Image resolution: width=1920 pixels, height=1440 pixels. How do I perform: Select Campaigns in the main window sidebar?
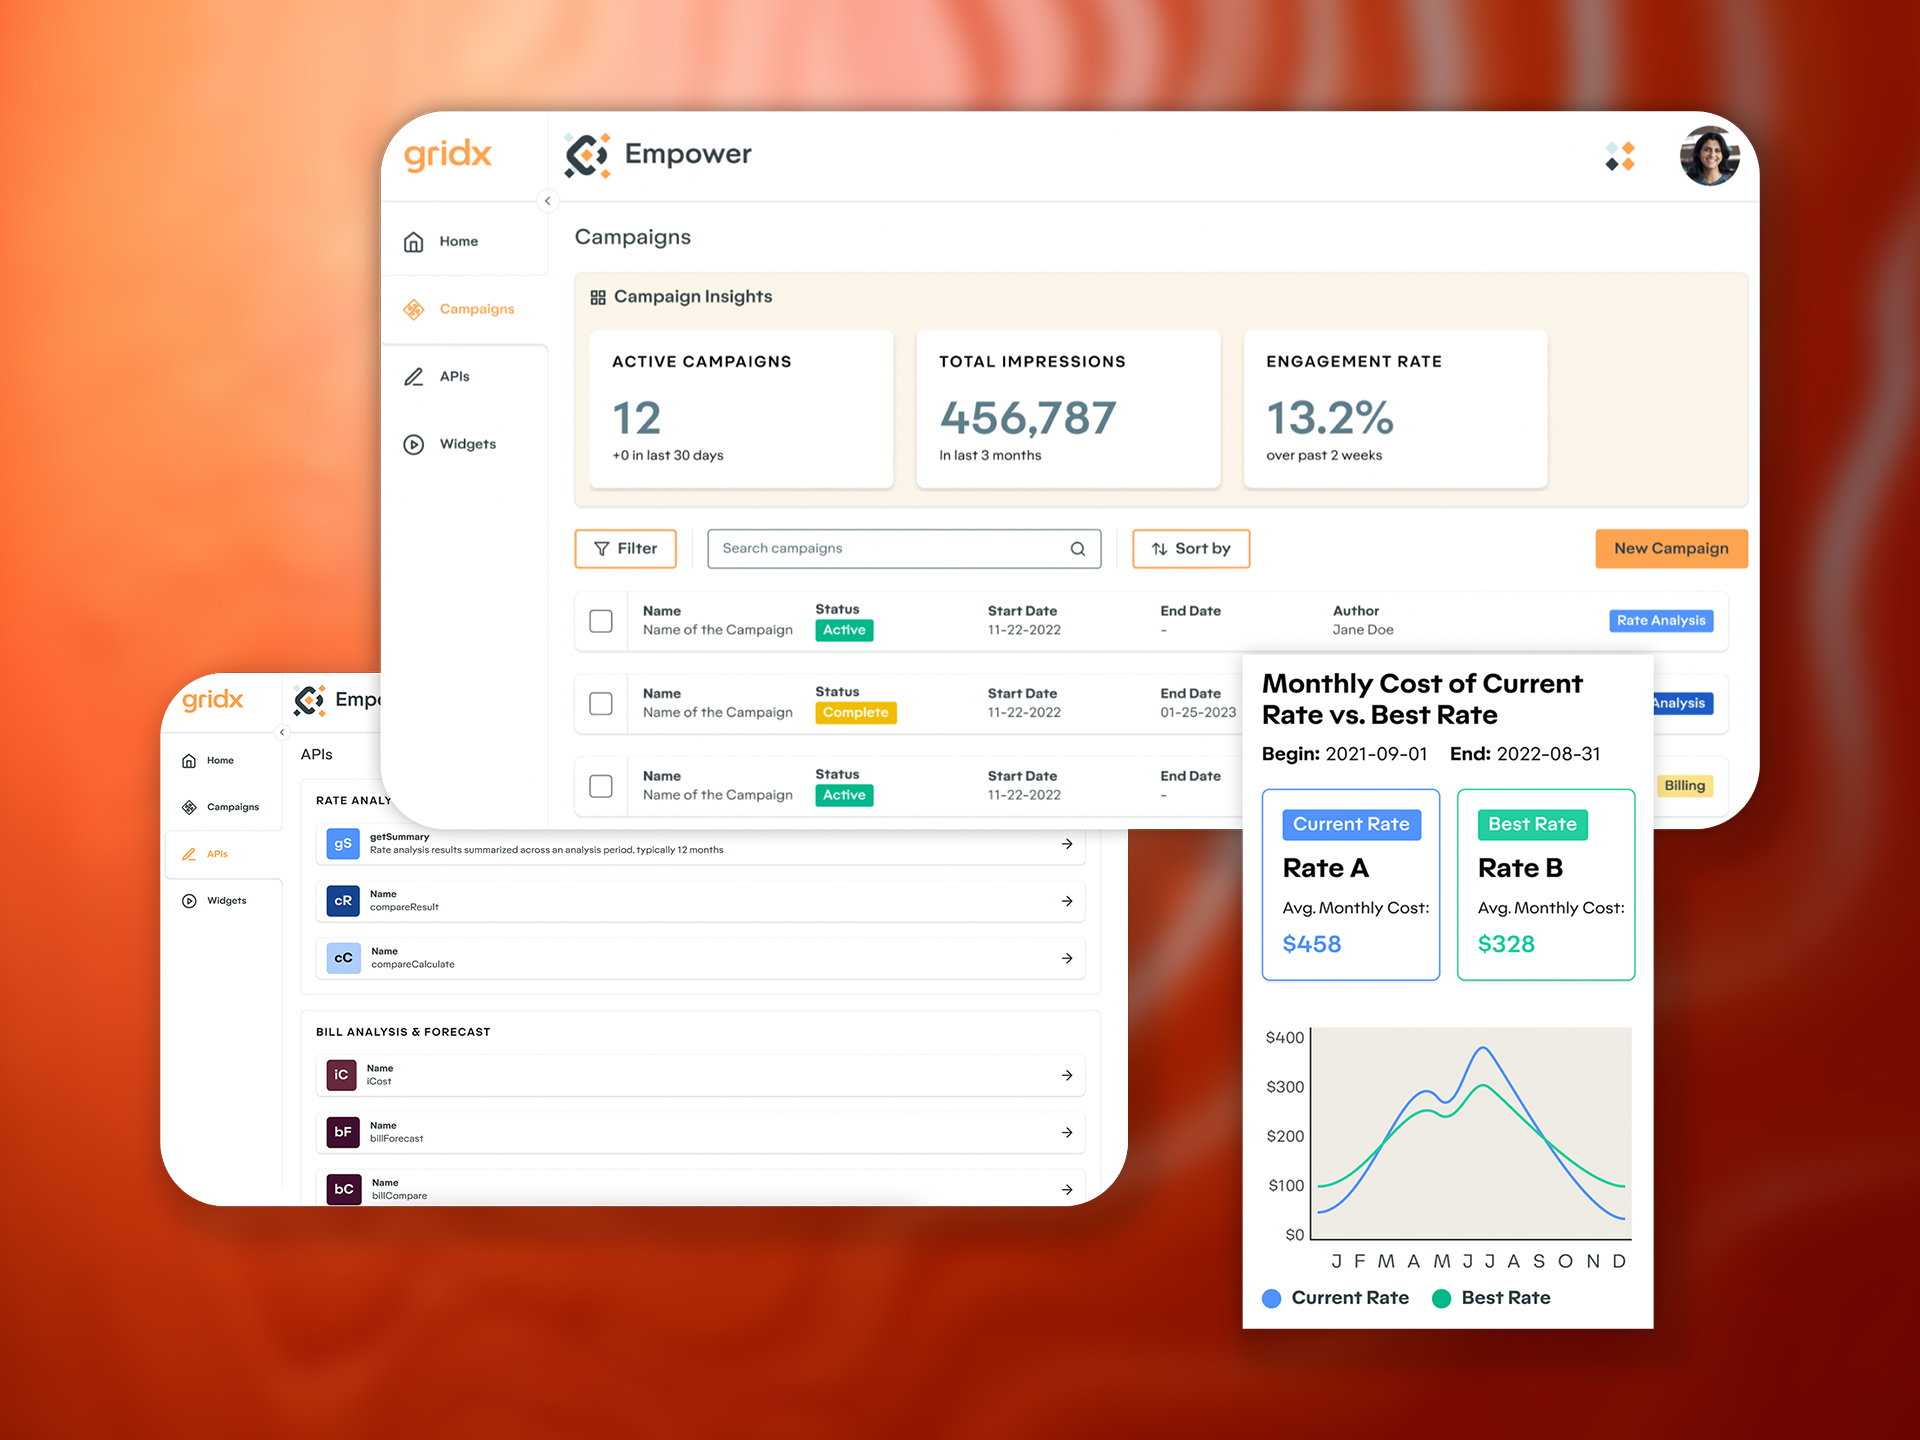coord(465,309)
